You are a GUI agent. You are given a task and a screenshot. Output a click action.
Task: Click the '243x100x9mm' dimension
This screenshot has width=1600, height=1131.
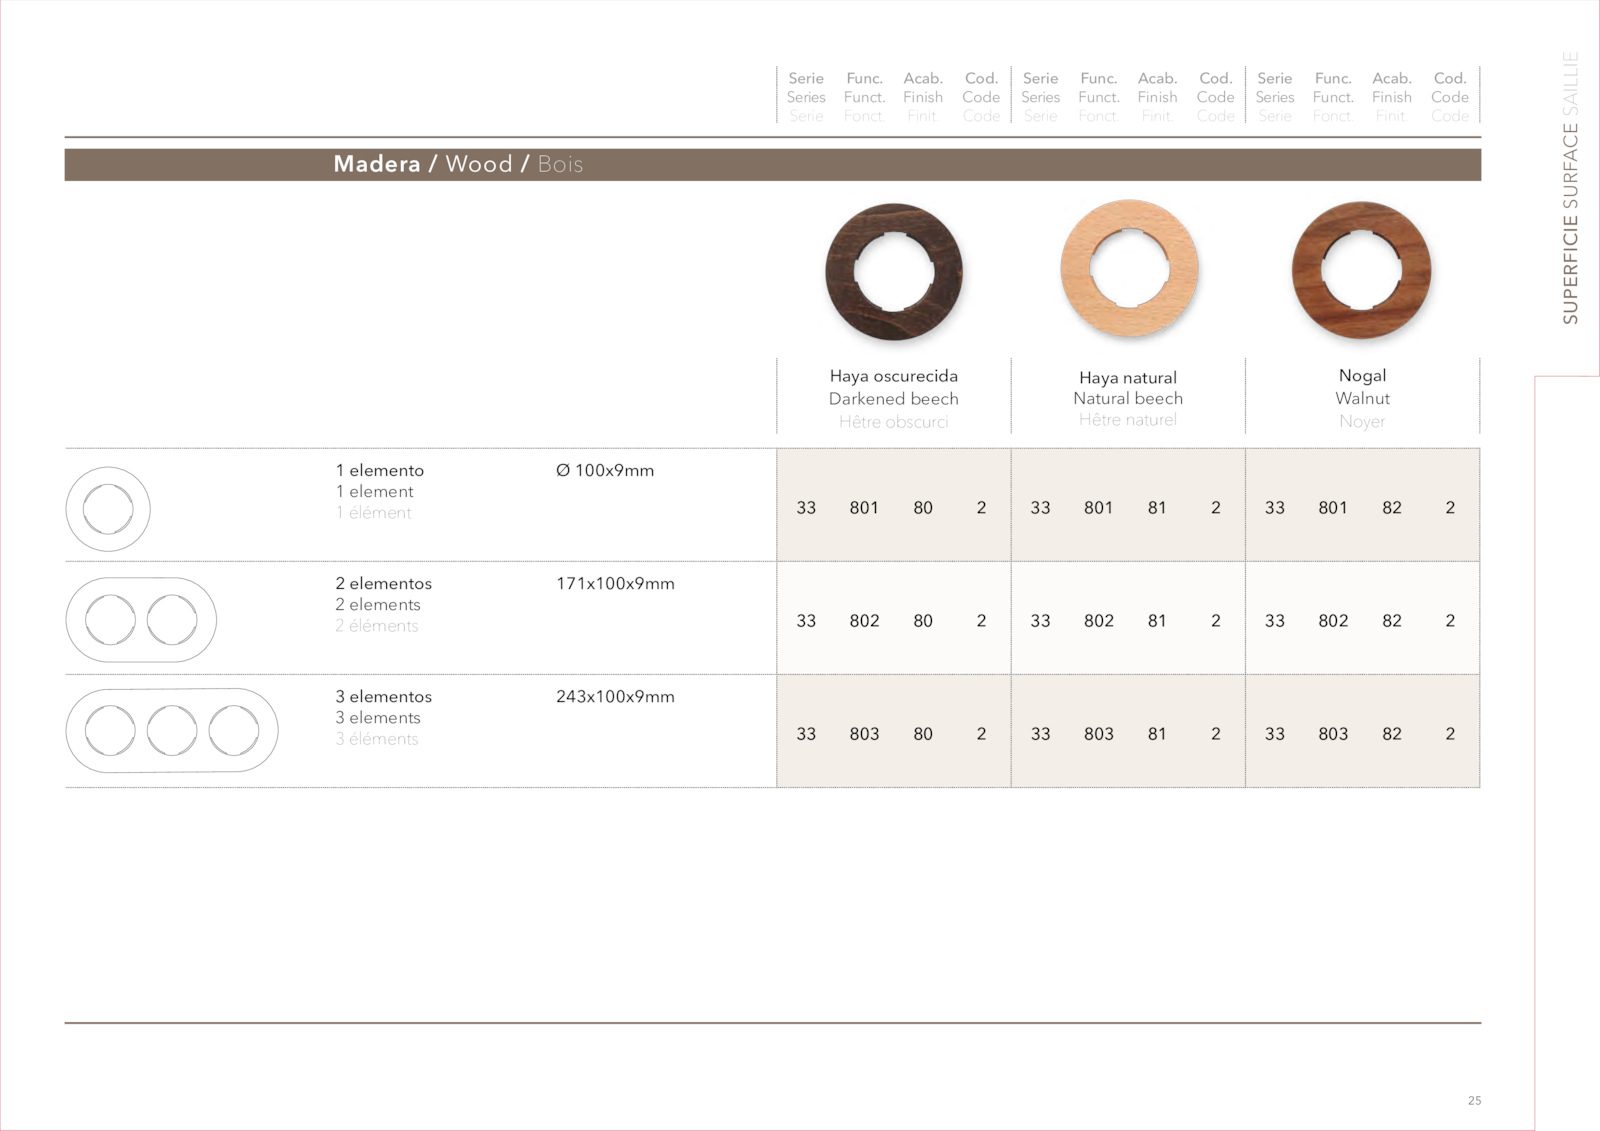click(x=615, y=696)
